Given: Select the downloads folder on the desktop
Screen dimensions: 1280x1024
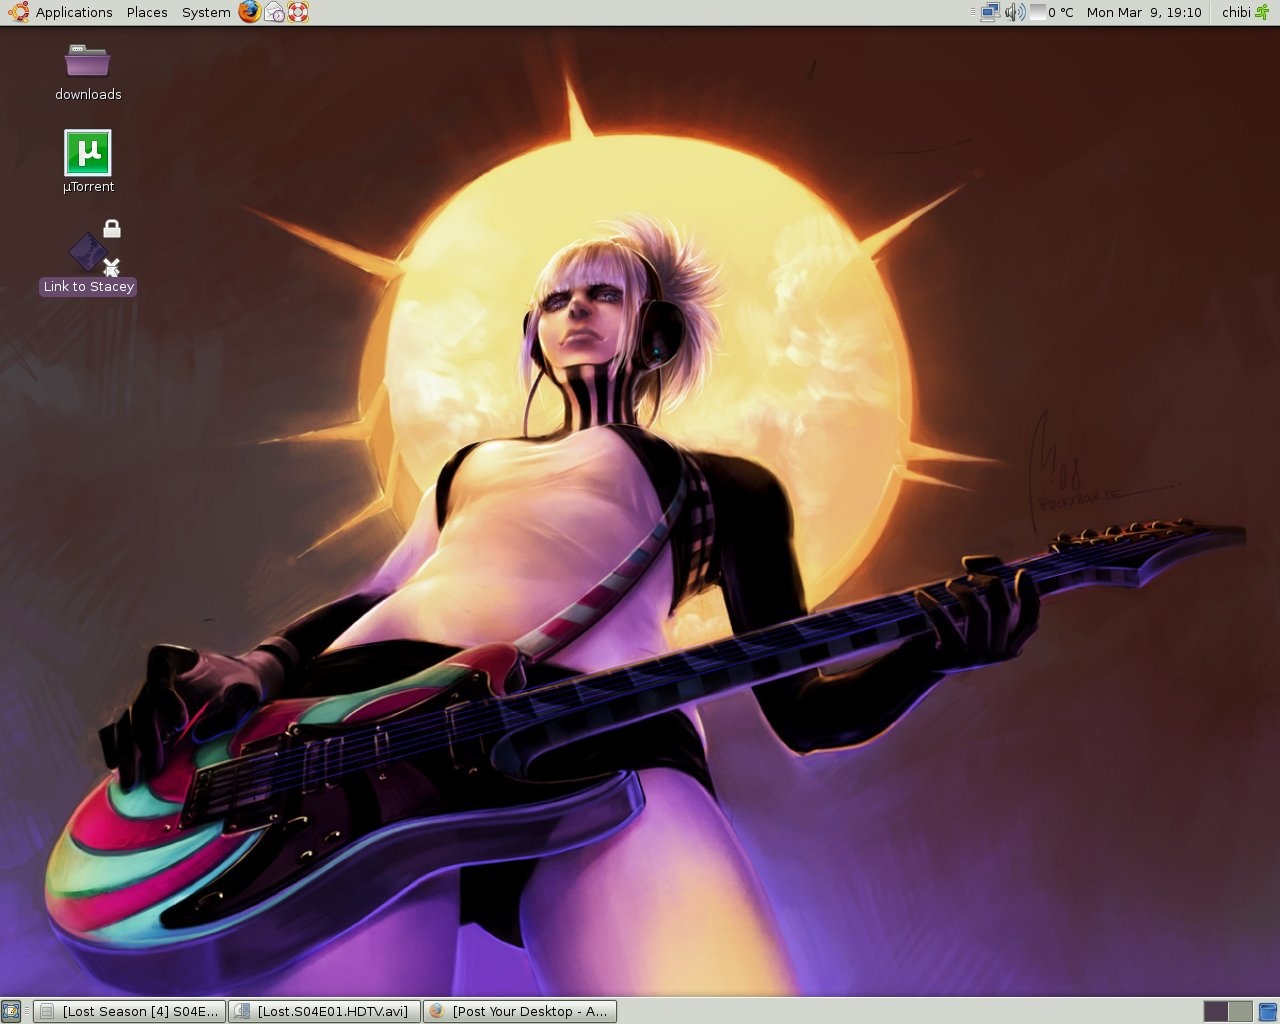Looking at the screenshot, I should click(x=88, y=73).
